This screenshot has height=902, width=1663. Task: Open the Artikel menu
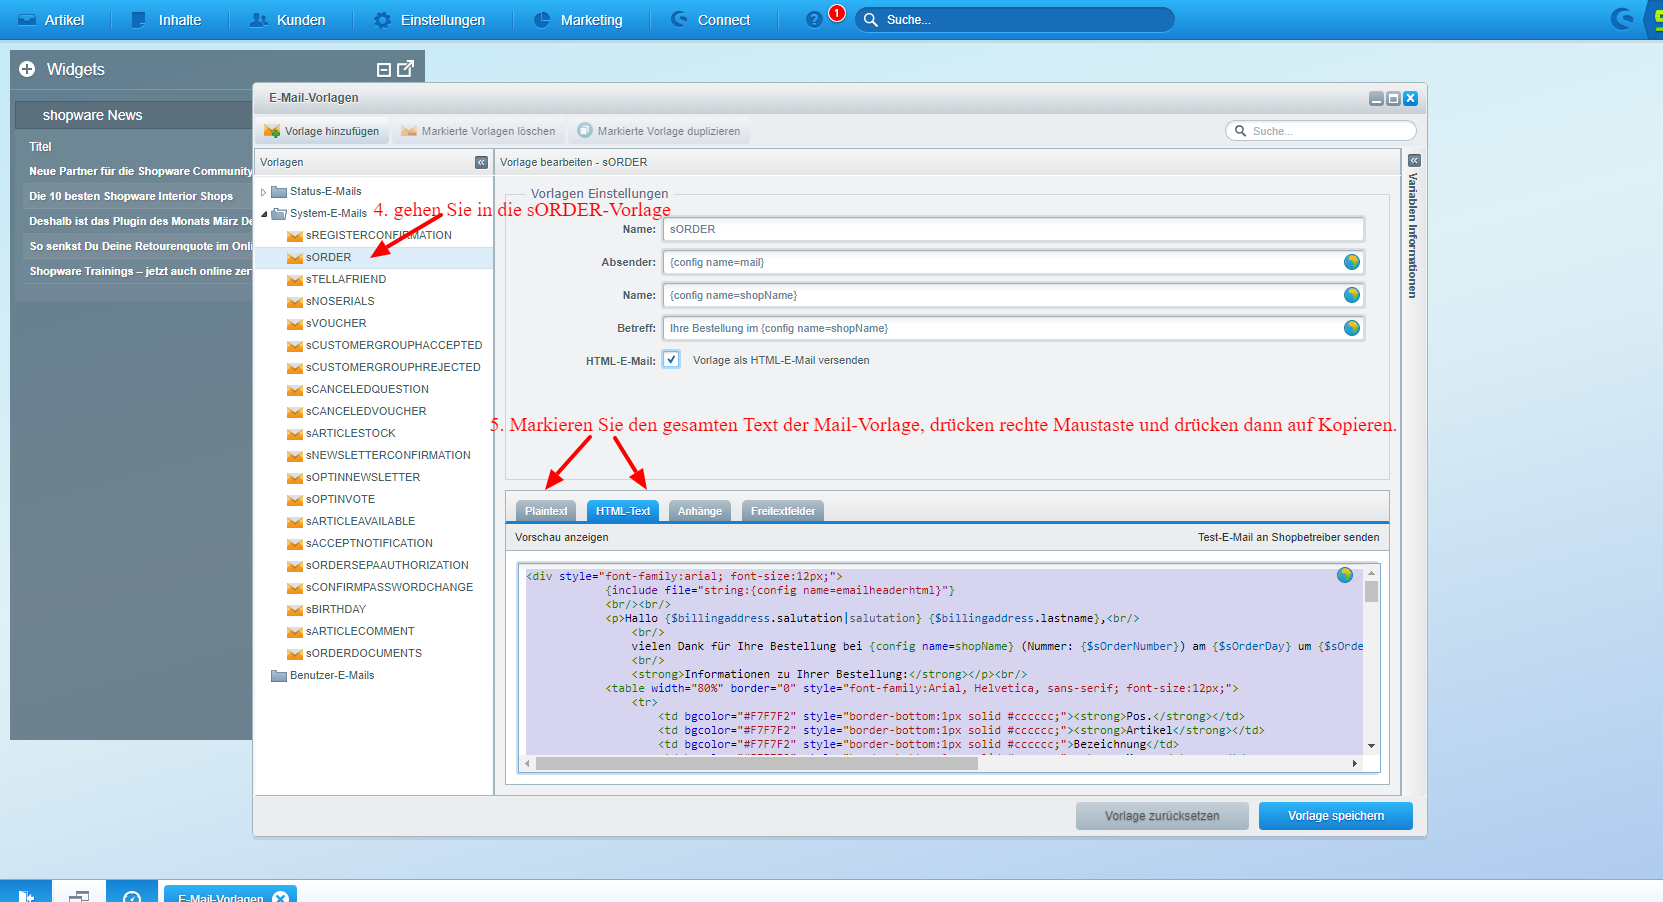pos(51,20)
